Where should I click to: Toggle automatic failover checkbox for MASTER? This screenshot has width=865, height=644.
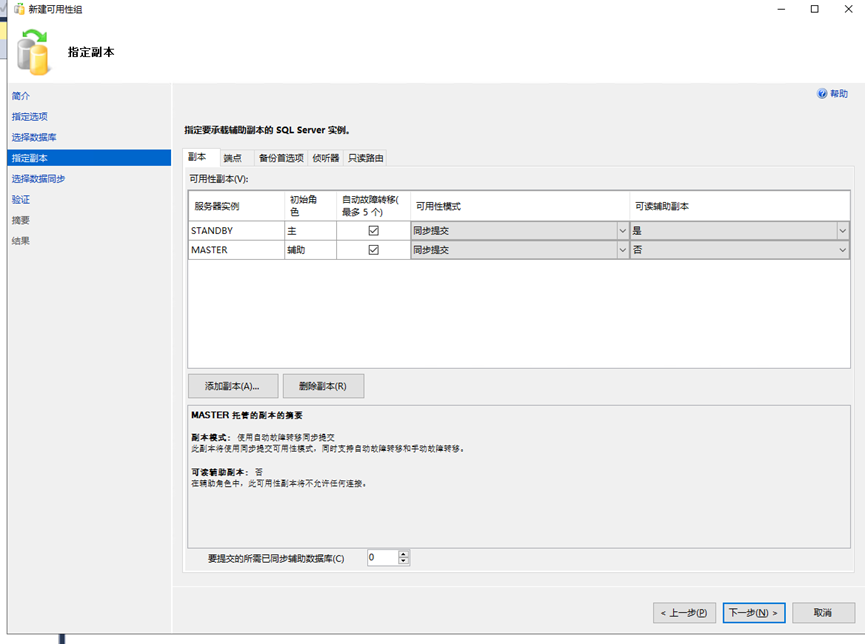[373, 250]
